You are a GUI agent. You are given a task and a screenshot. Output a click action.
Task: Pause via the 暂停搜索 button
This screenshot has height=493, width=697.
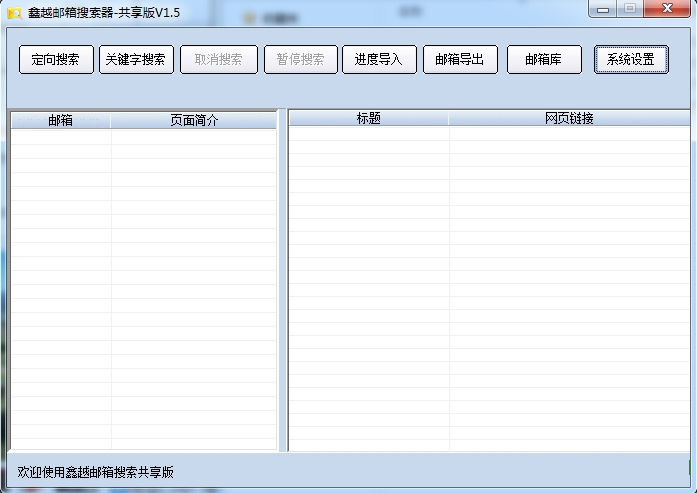click(x=300, y=59)
